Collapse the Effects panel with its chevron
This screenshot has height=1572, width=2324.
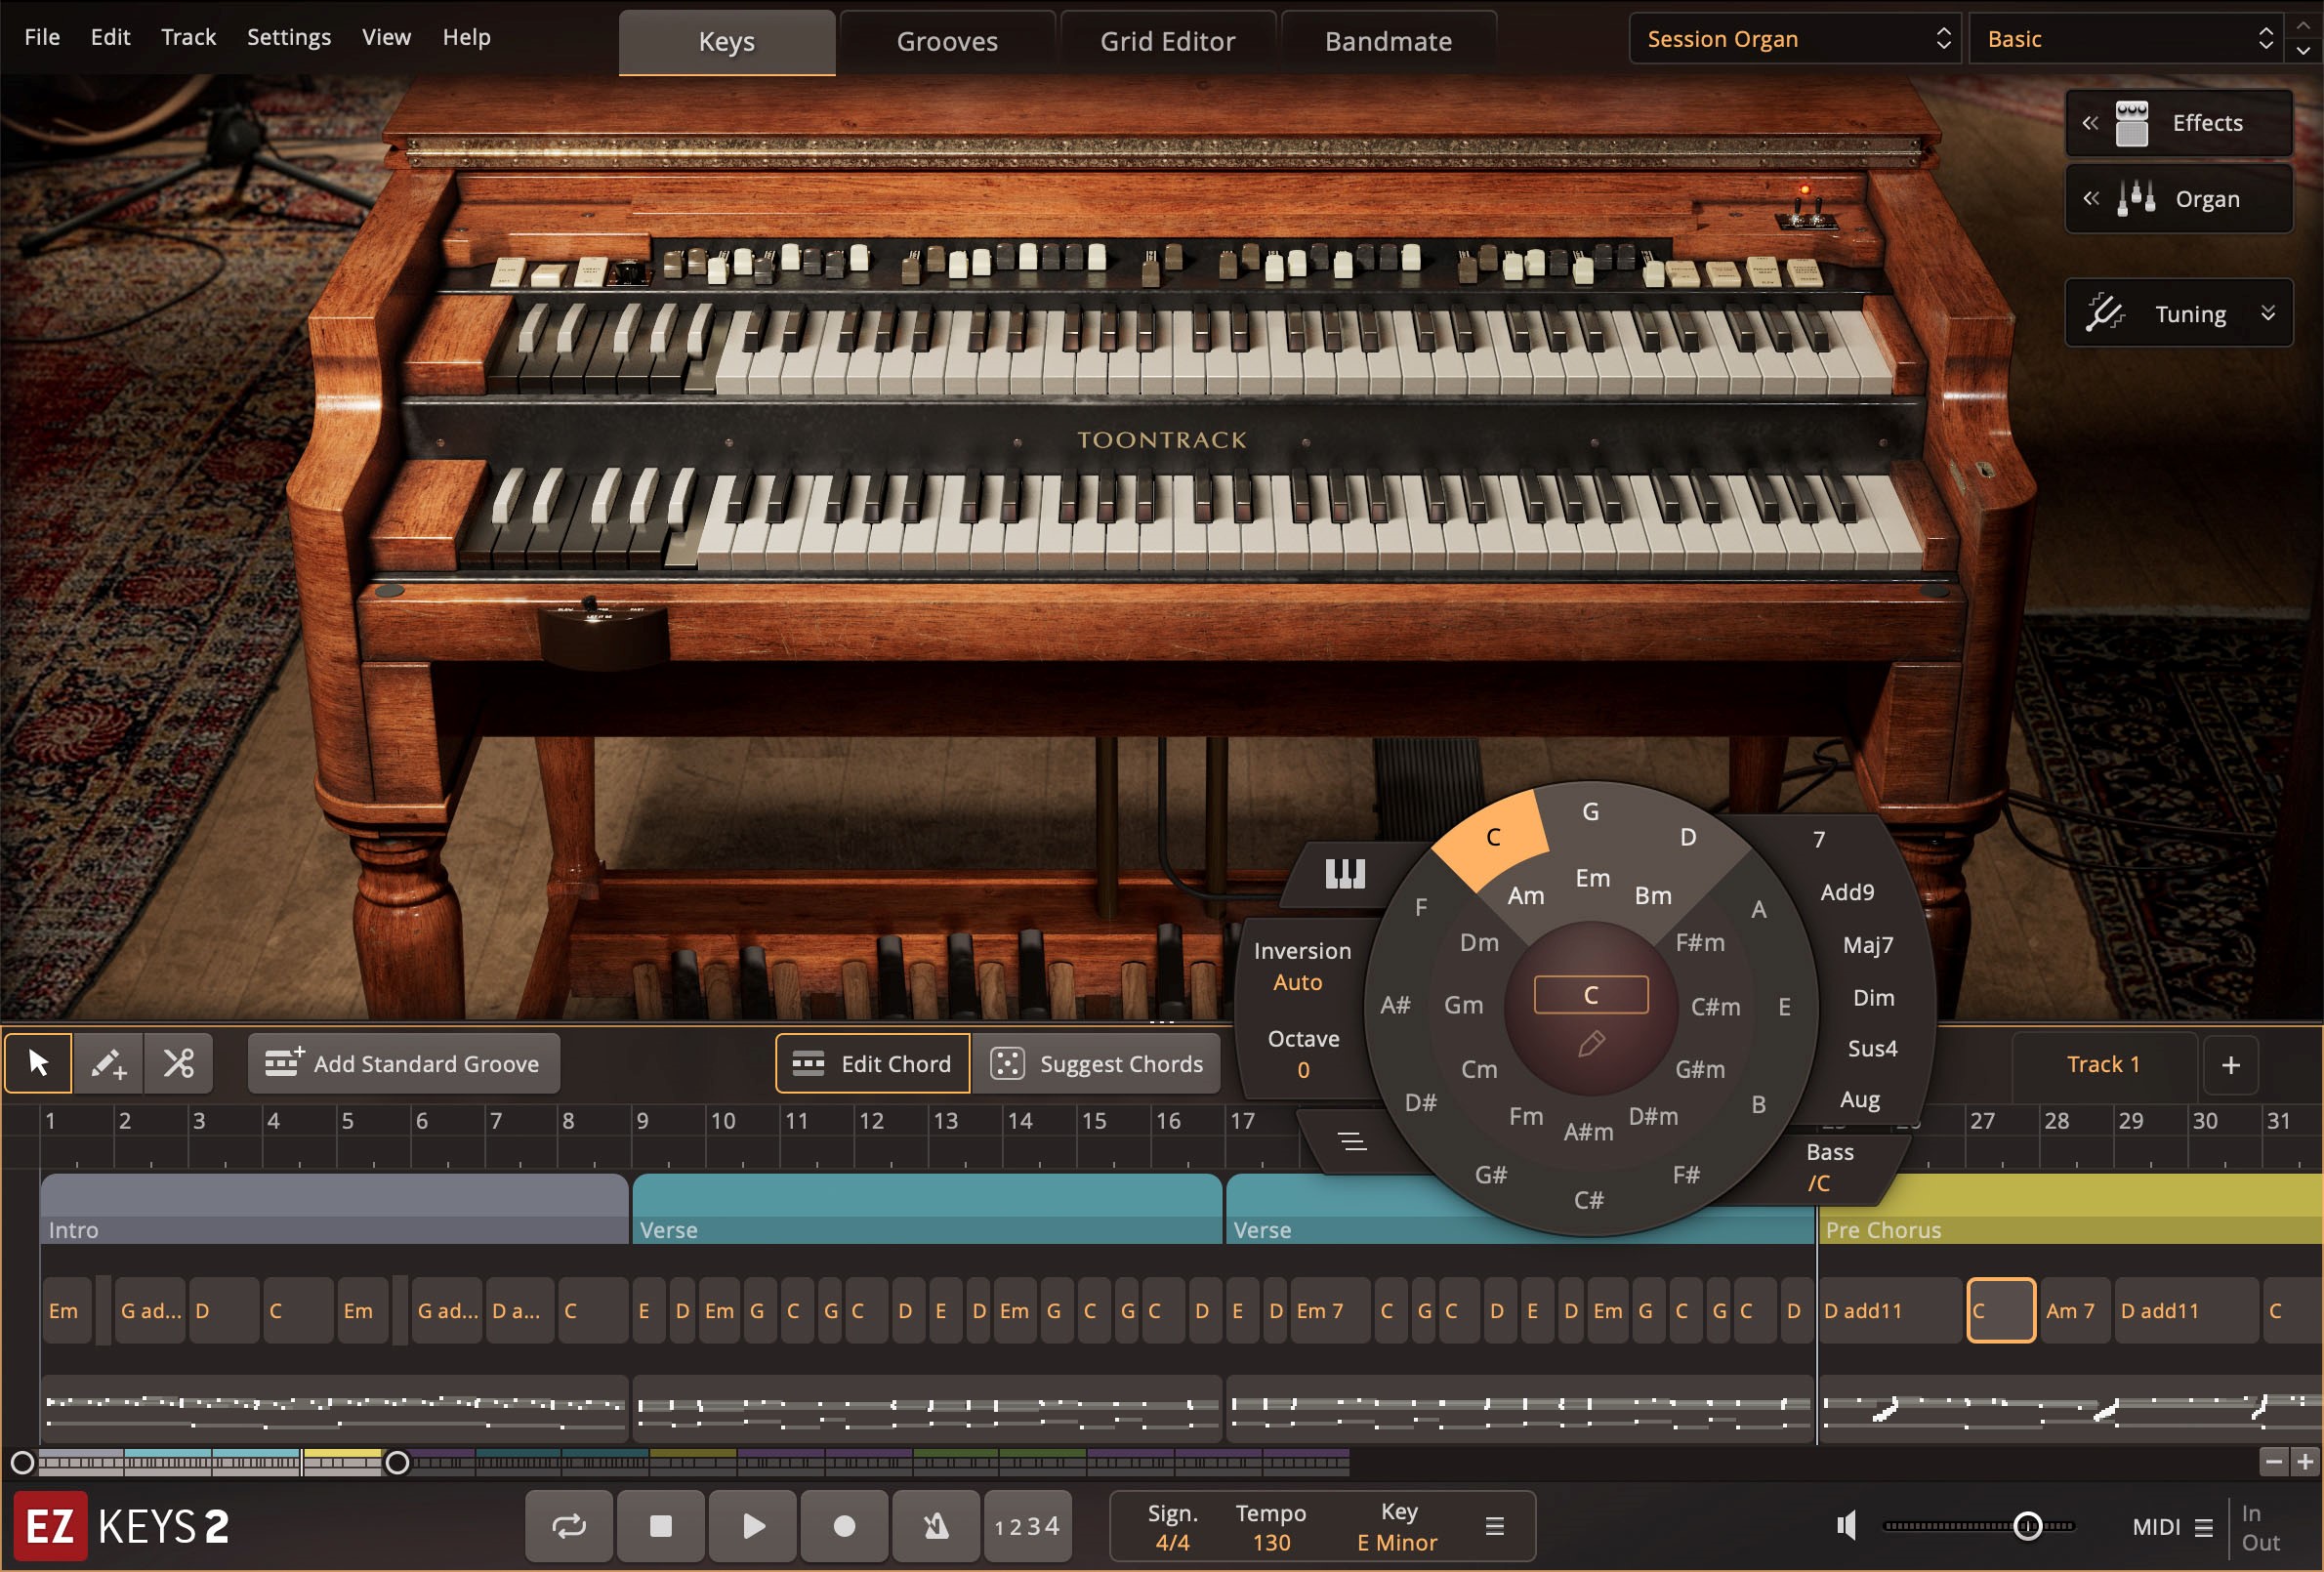(x=2092, y=123)
